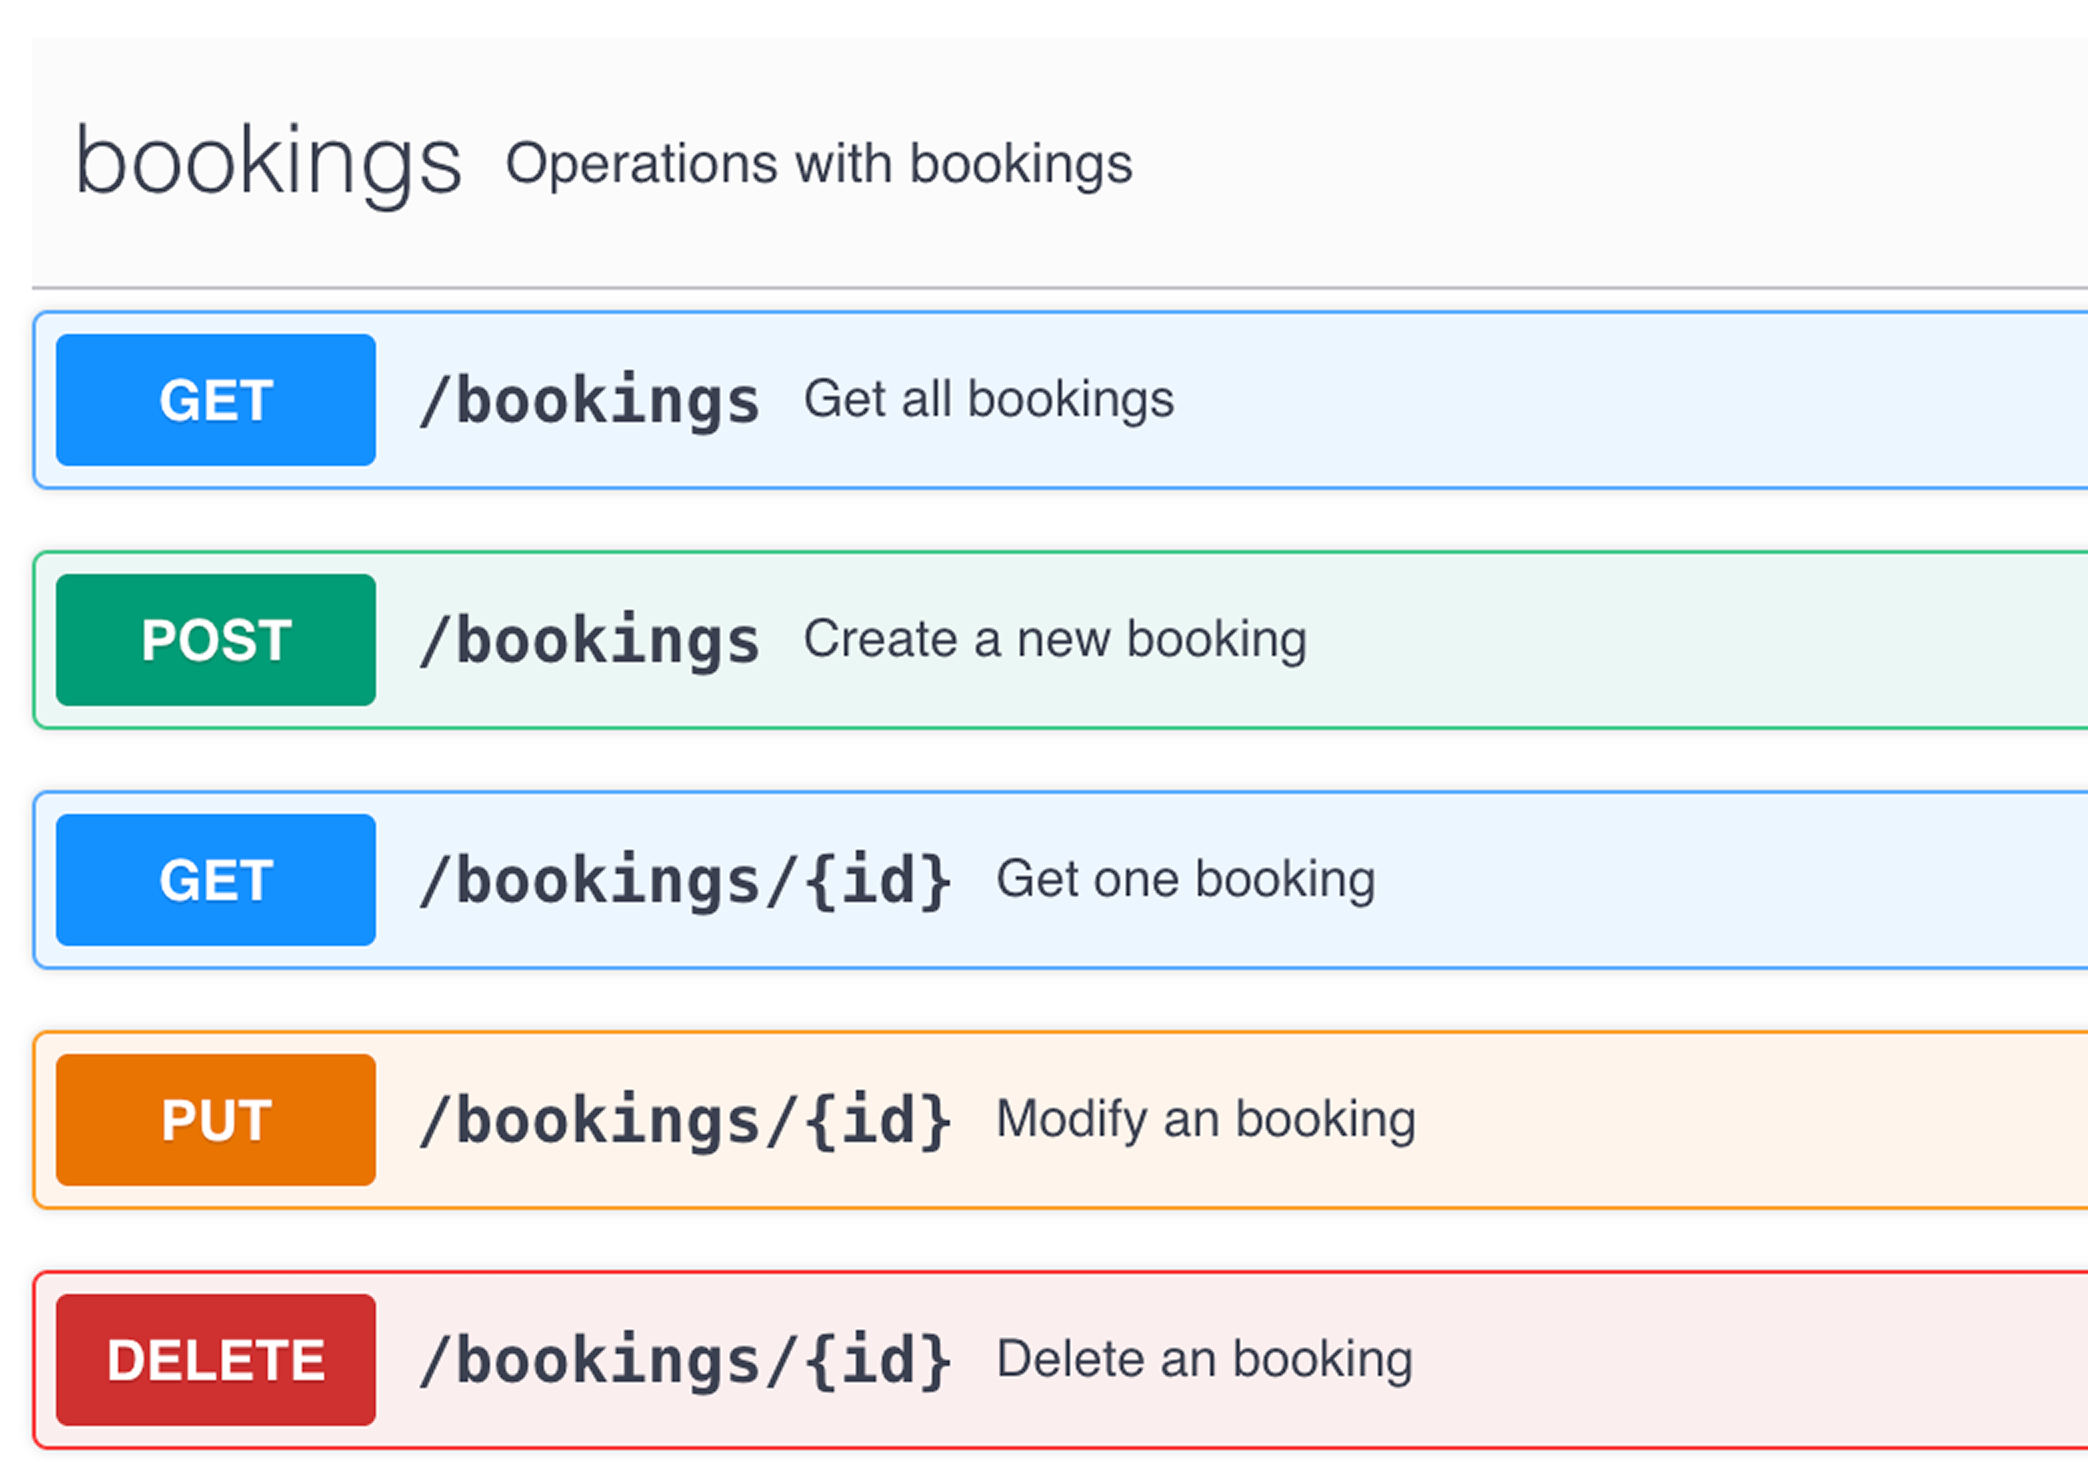2088x1462 pixels.
Task: Click the /bookings path in GET row
Action: coord(589,401)
